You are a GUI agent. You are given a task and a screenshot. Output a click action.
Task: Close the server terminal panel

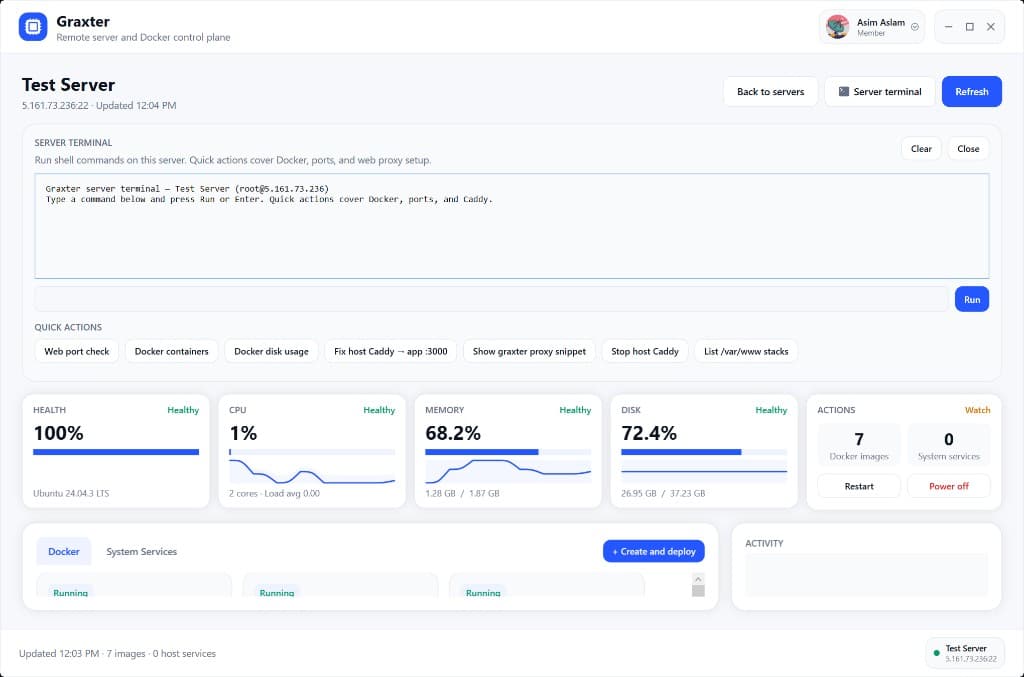point(968,149)
